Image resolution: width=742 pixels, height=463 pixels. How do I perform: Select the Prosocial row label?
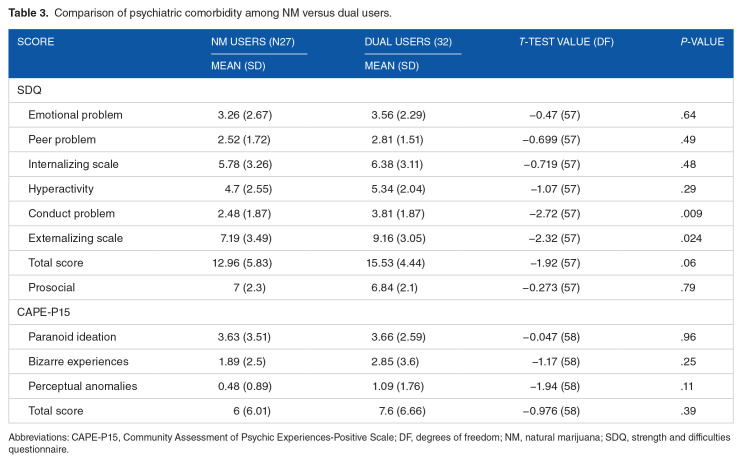51,287
